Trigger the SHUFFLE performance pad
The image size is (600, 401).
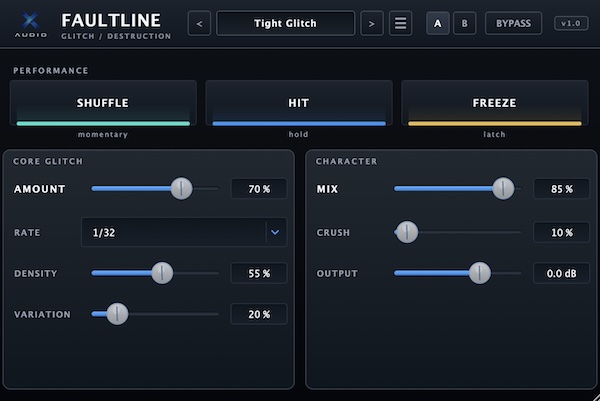tap(103, 103)
